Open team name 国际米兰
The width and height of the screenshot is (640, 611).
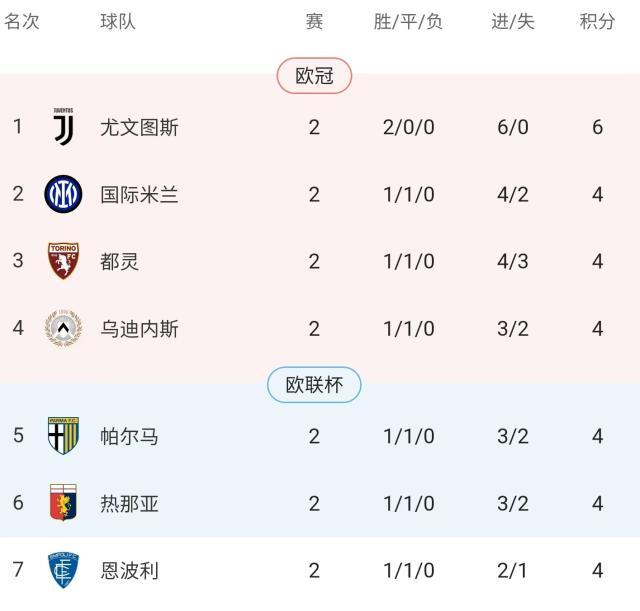[x=139, y=194]
